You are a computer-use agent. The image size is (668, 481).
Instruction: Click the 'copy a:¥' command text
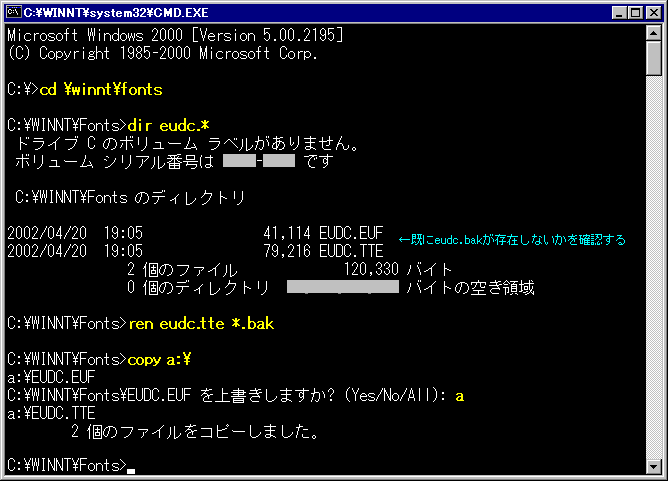tap(159, 360)
